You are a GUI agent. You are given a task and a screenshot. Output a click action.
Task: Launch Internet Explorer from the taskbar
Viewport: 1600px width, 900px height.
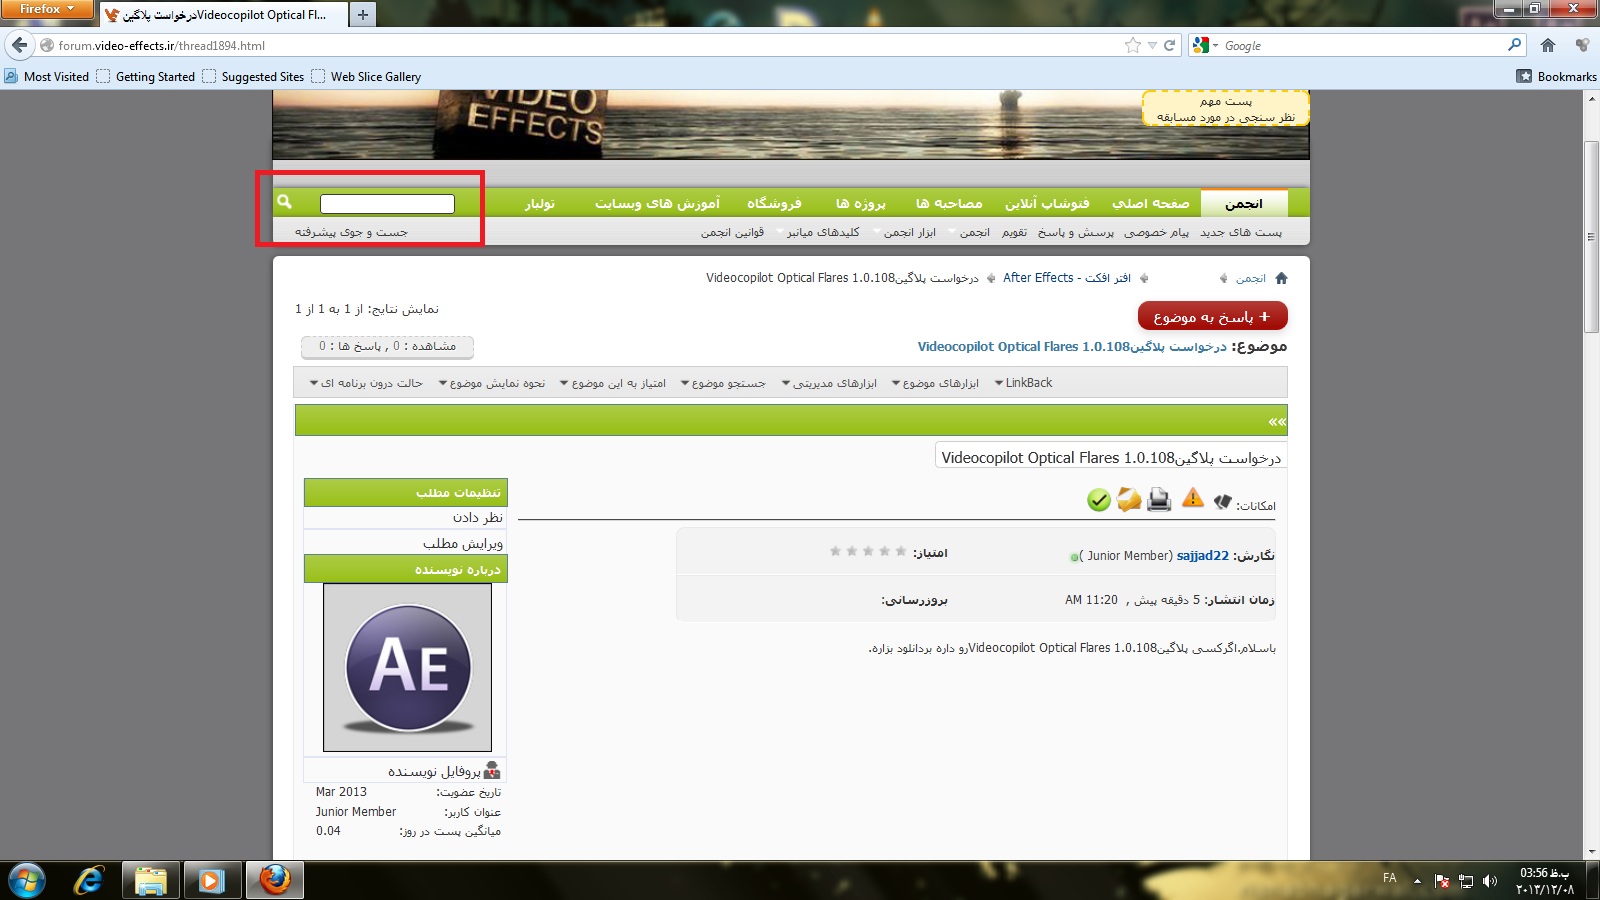[x=89, y=880]
